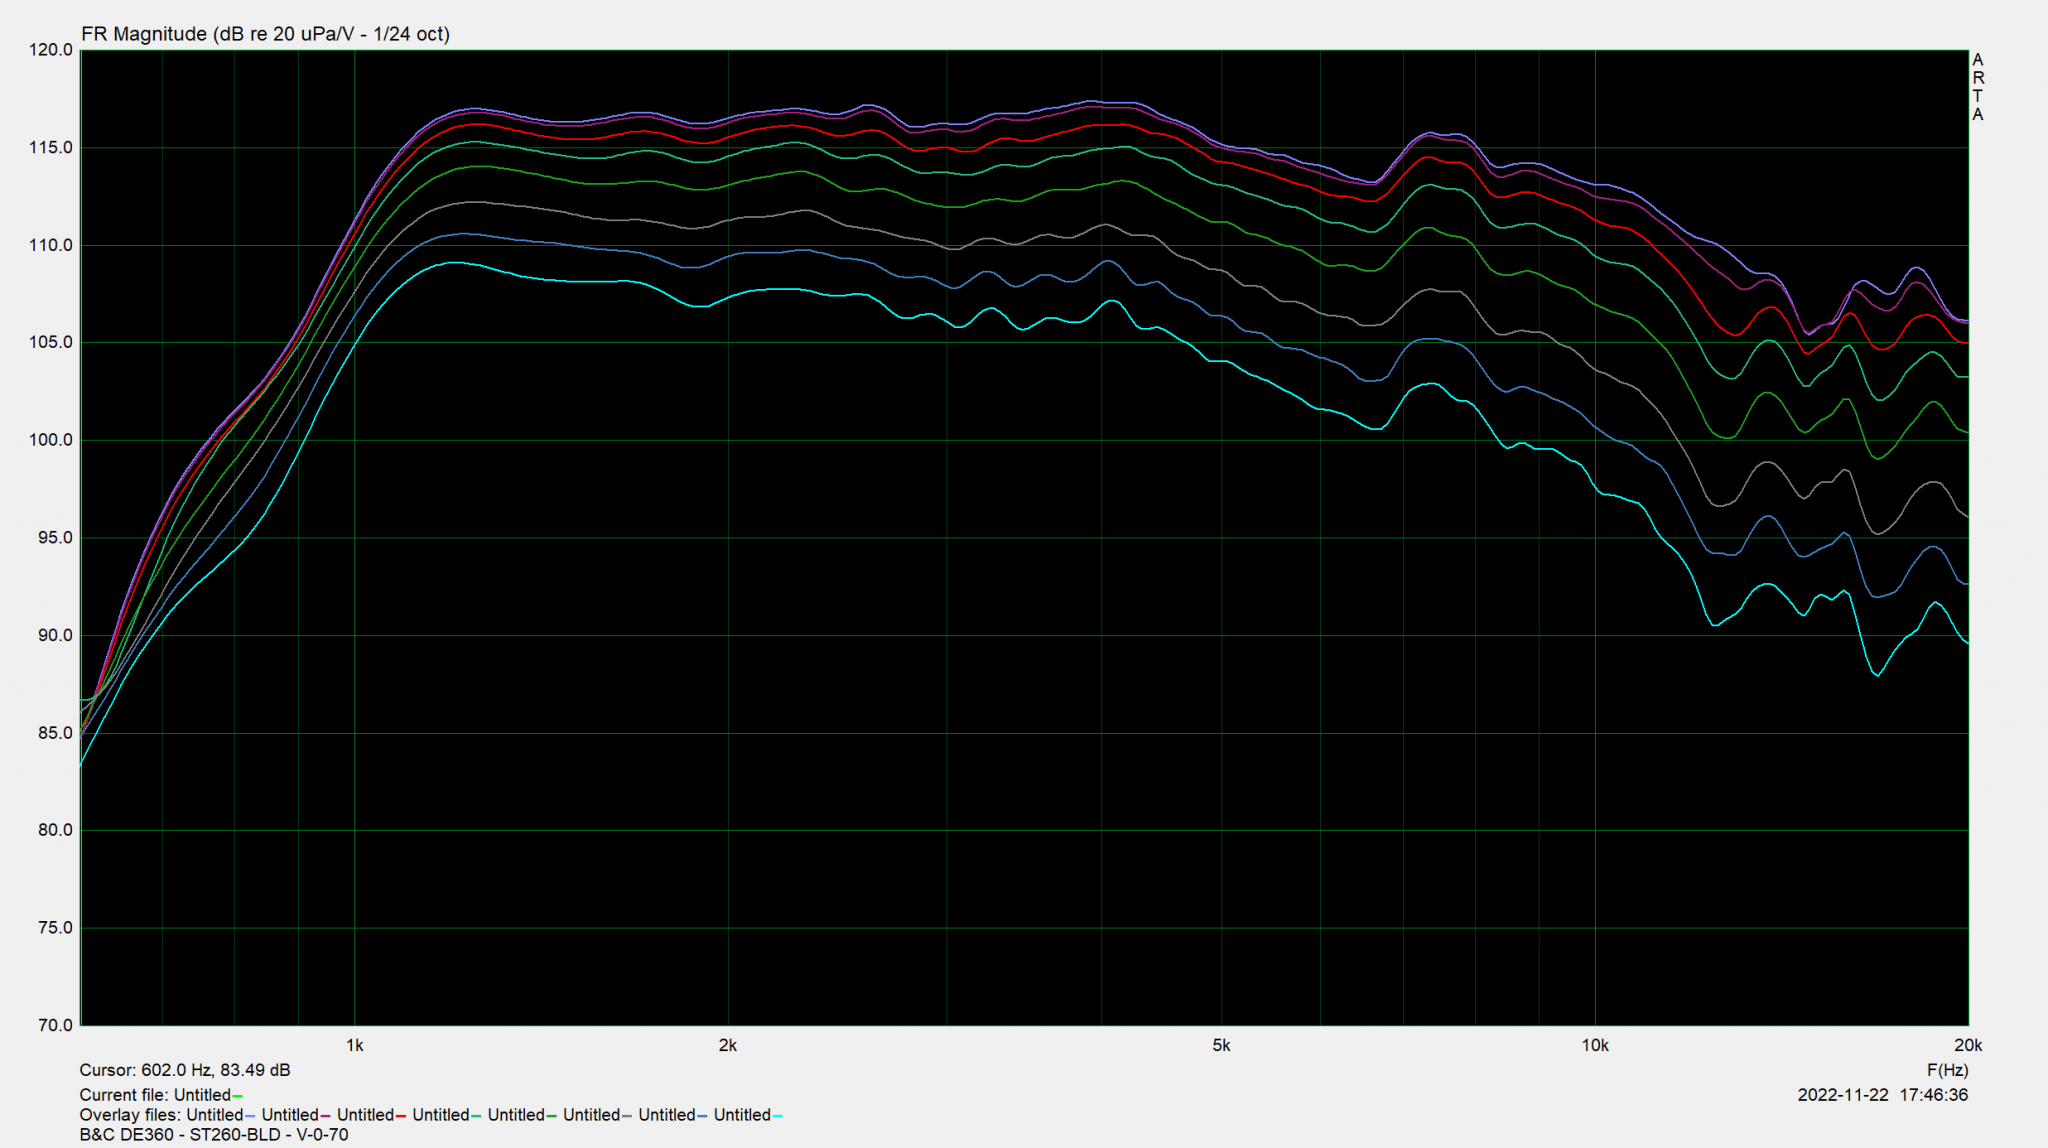Click the chart title 'FR Magnitude (dB re 20 uPa/V - 1/24 oct)'
This screenshot has height=1148, width=2048.
(265, 34)
